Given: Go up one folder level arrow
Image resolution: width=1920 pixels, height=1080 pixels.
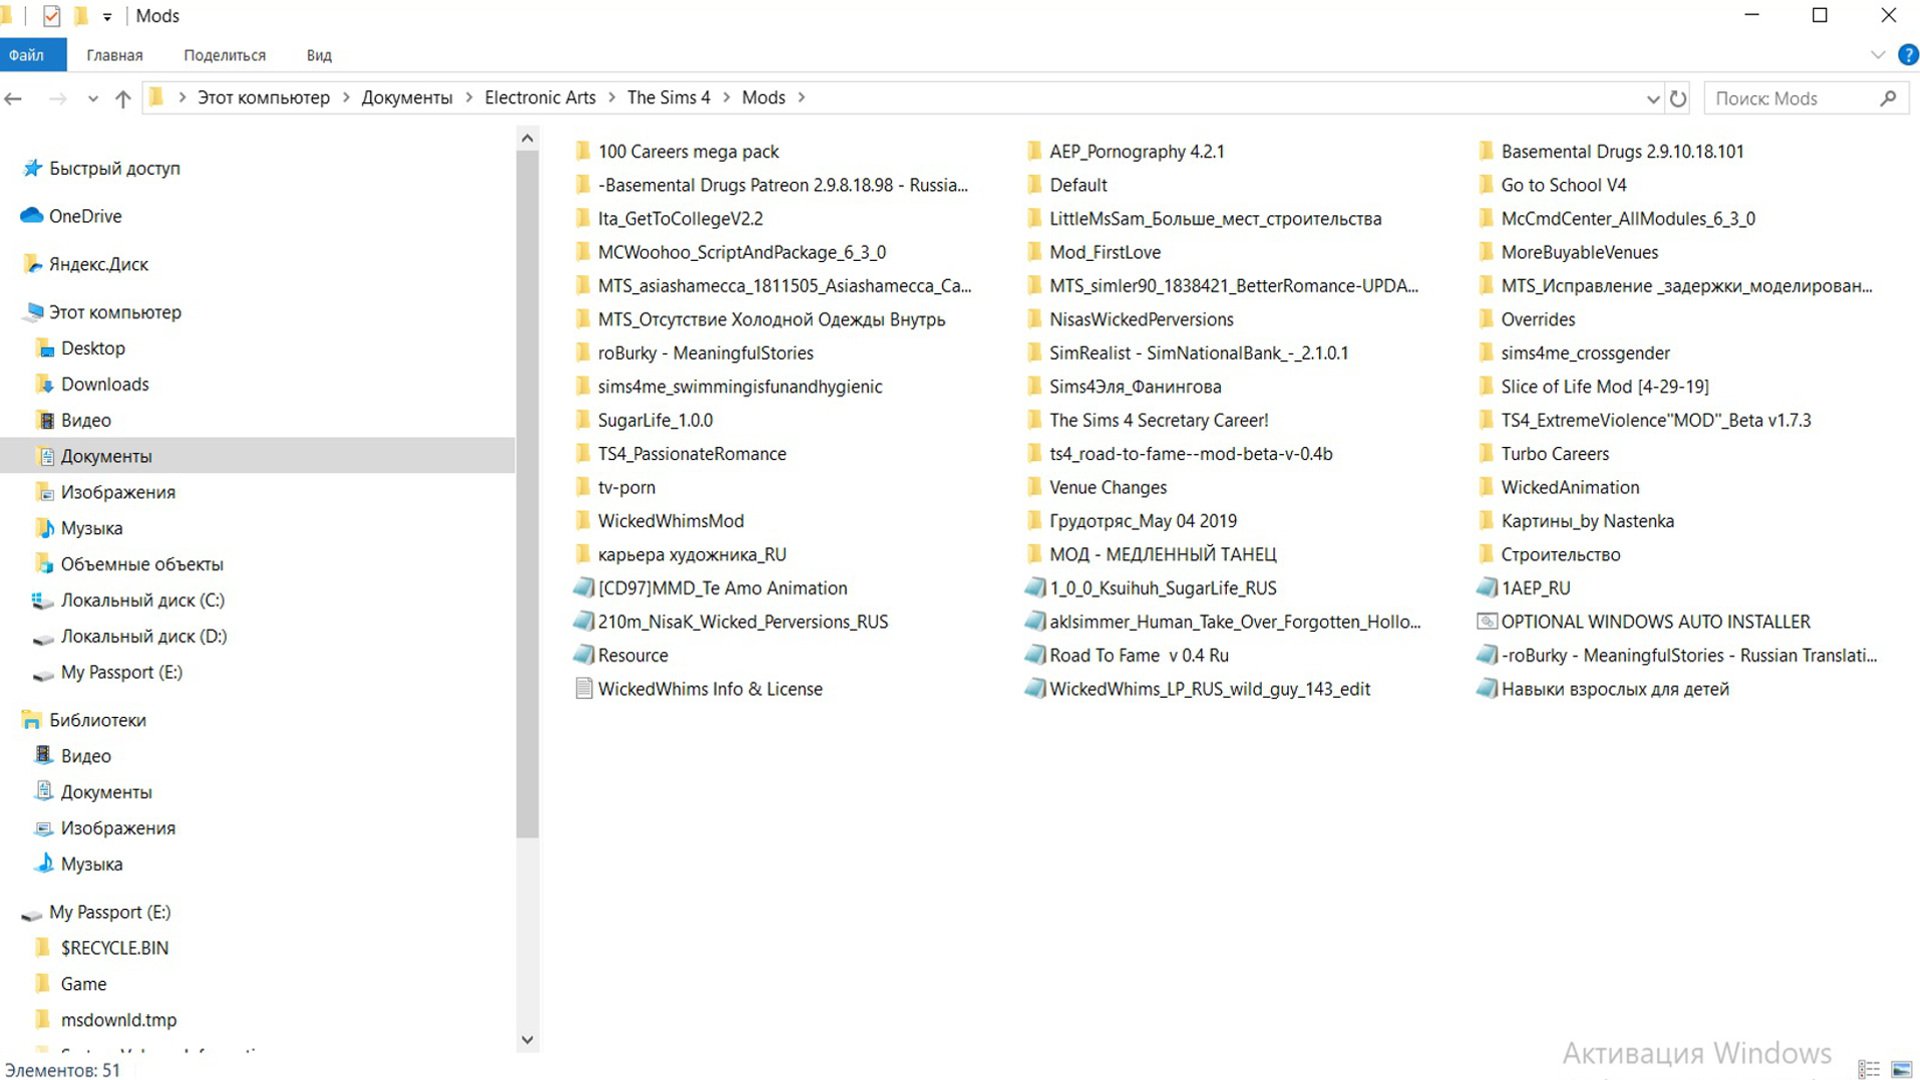Looking at the screenshot, I should click(123, 98).
